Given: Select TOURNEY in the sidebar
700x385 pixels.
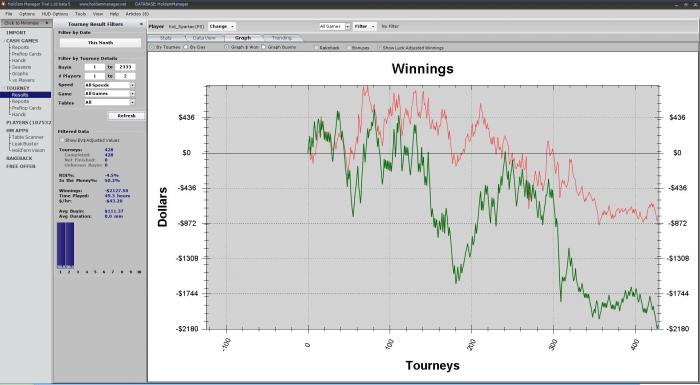Looking at the screenshot, I should pyautogui.click(x=18, y=88).
